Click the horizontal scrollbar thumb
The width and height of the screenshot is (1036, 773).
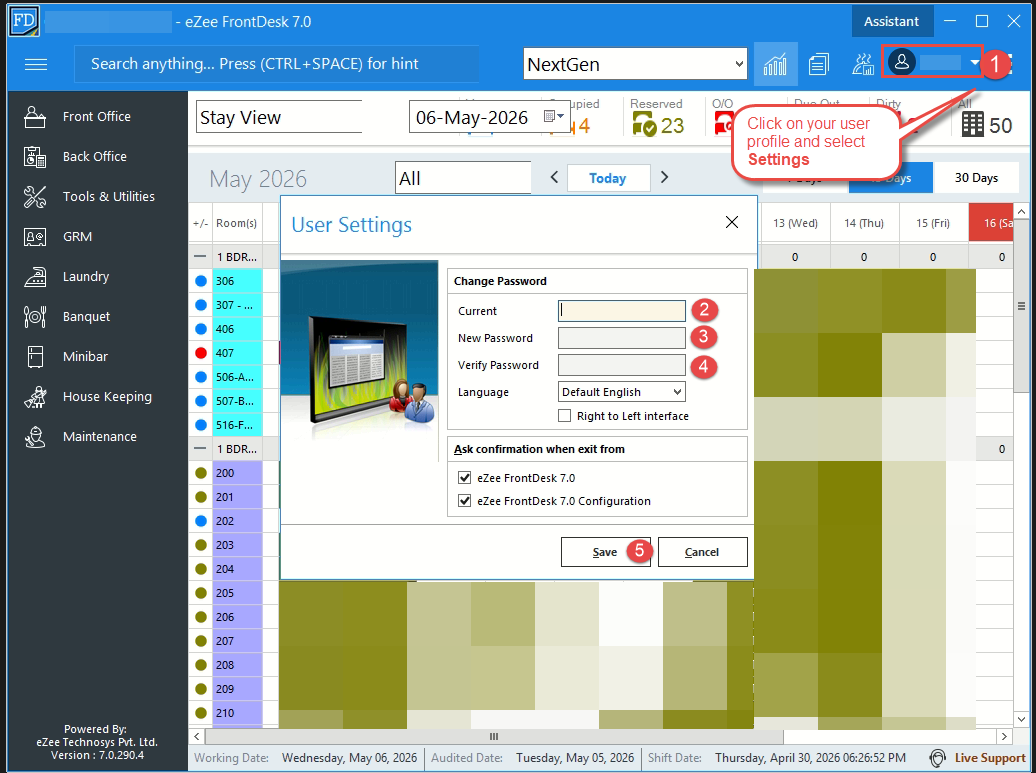tap(494, 736)
